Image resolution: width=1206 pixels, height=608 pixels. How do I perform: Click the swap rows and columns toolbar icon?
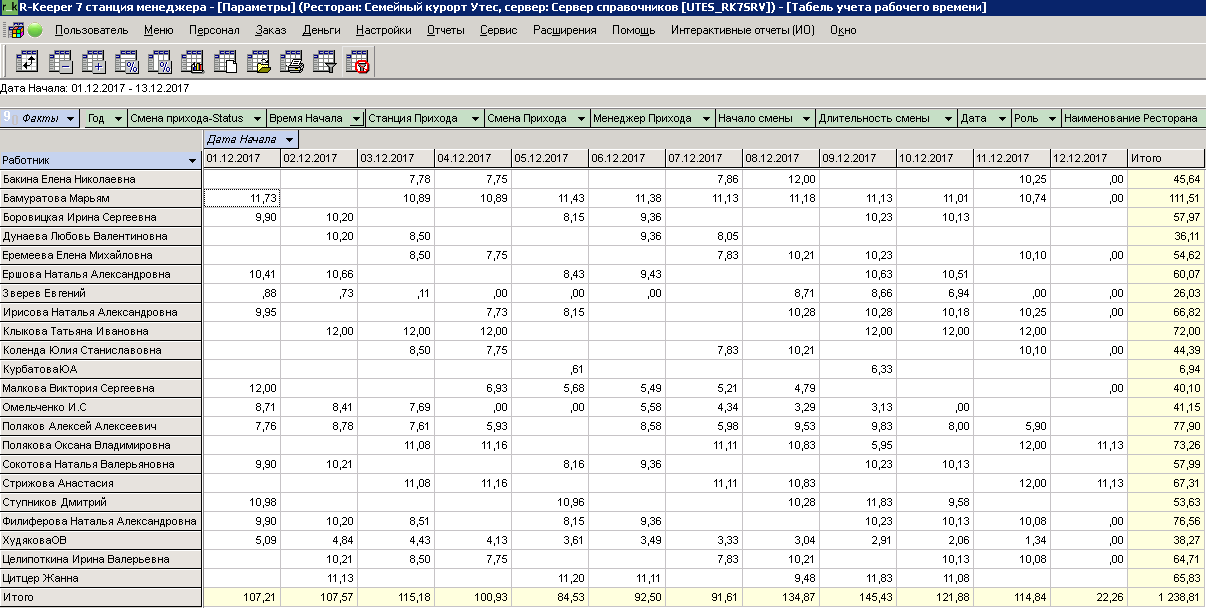(28, 63)
